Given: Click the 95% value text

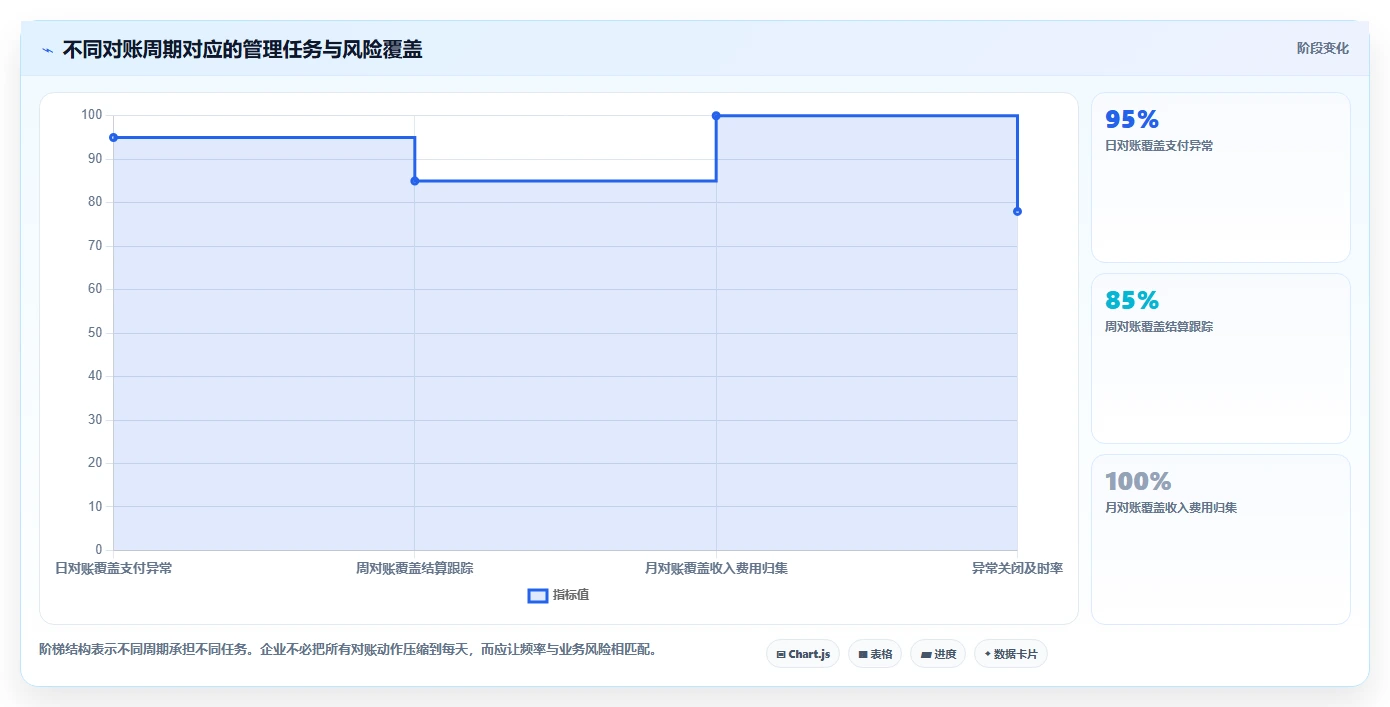Looking at the screenshot, I should 1132,120.
